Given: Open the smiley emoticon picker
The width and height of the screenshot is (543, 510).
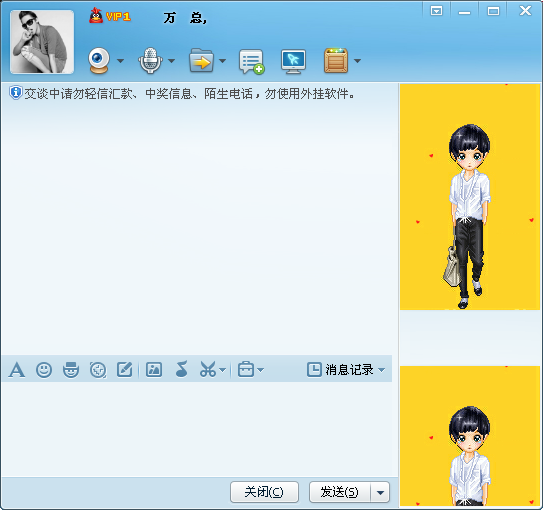Looking at the screenshot, I should pos(44,370).
